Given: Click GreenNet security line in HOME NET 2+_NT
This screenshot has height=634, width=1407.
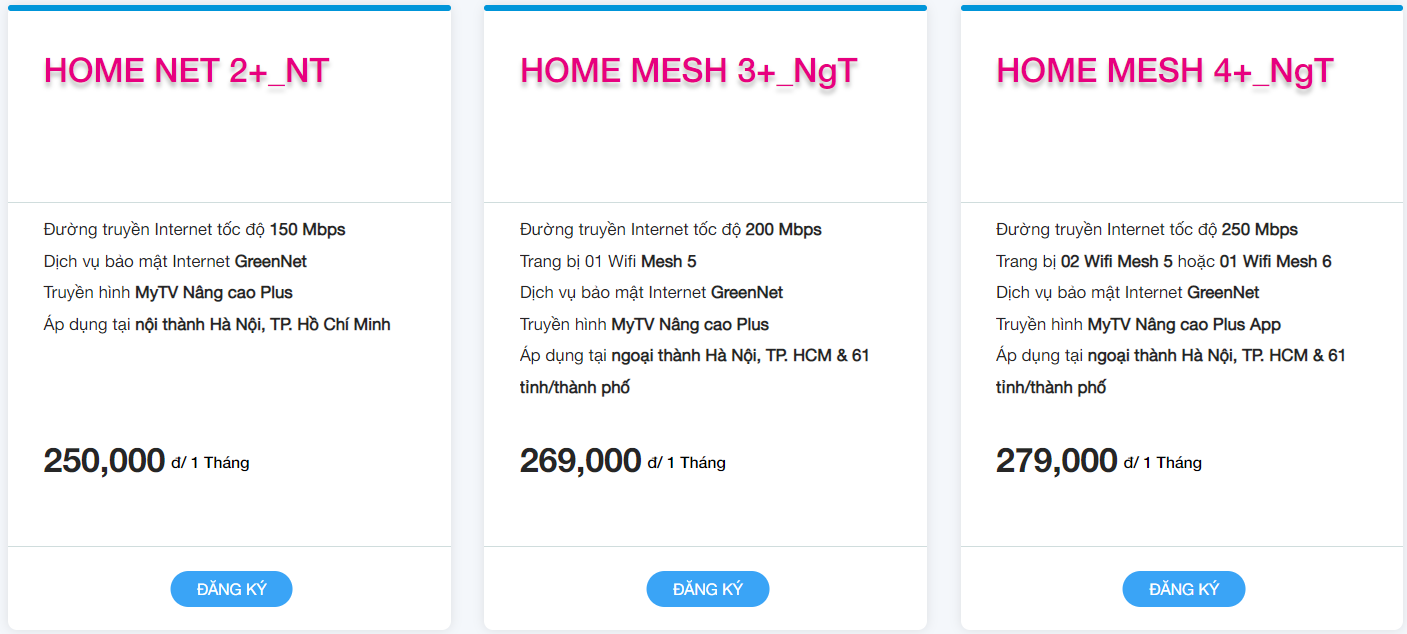Looking at the screenshot, I should [175, 261].
